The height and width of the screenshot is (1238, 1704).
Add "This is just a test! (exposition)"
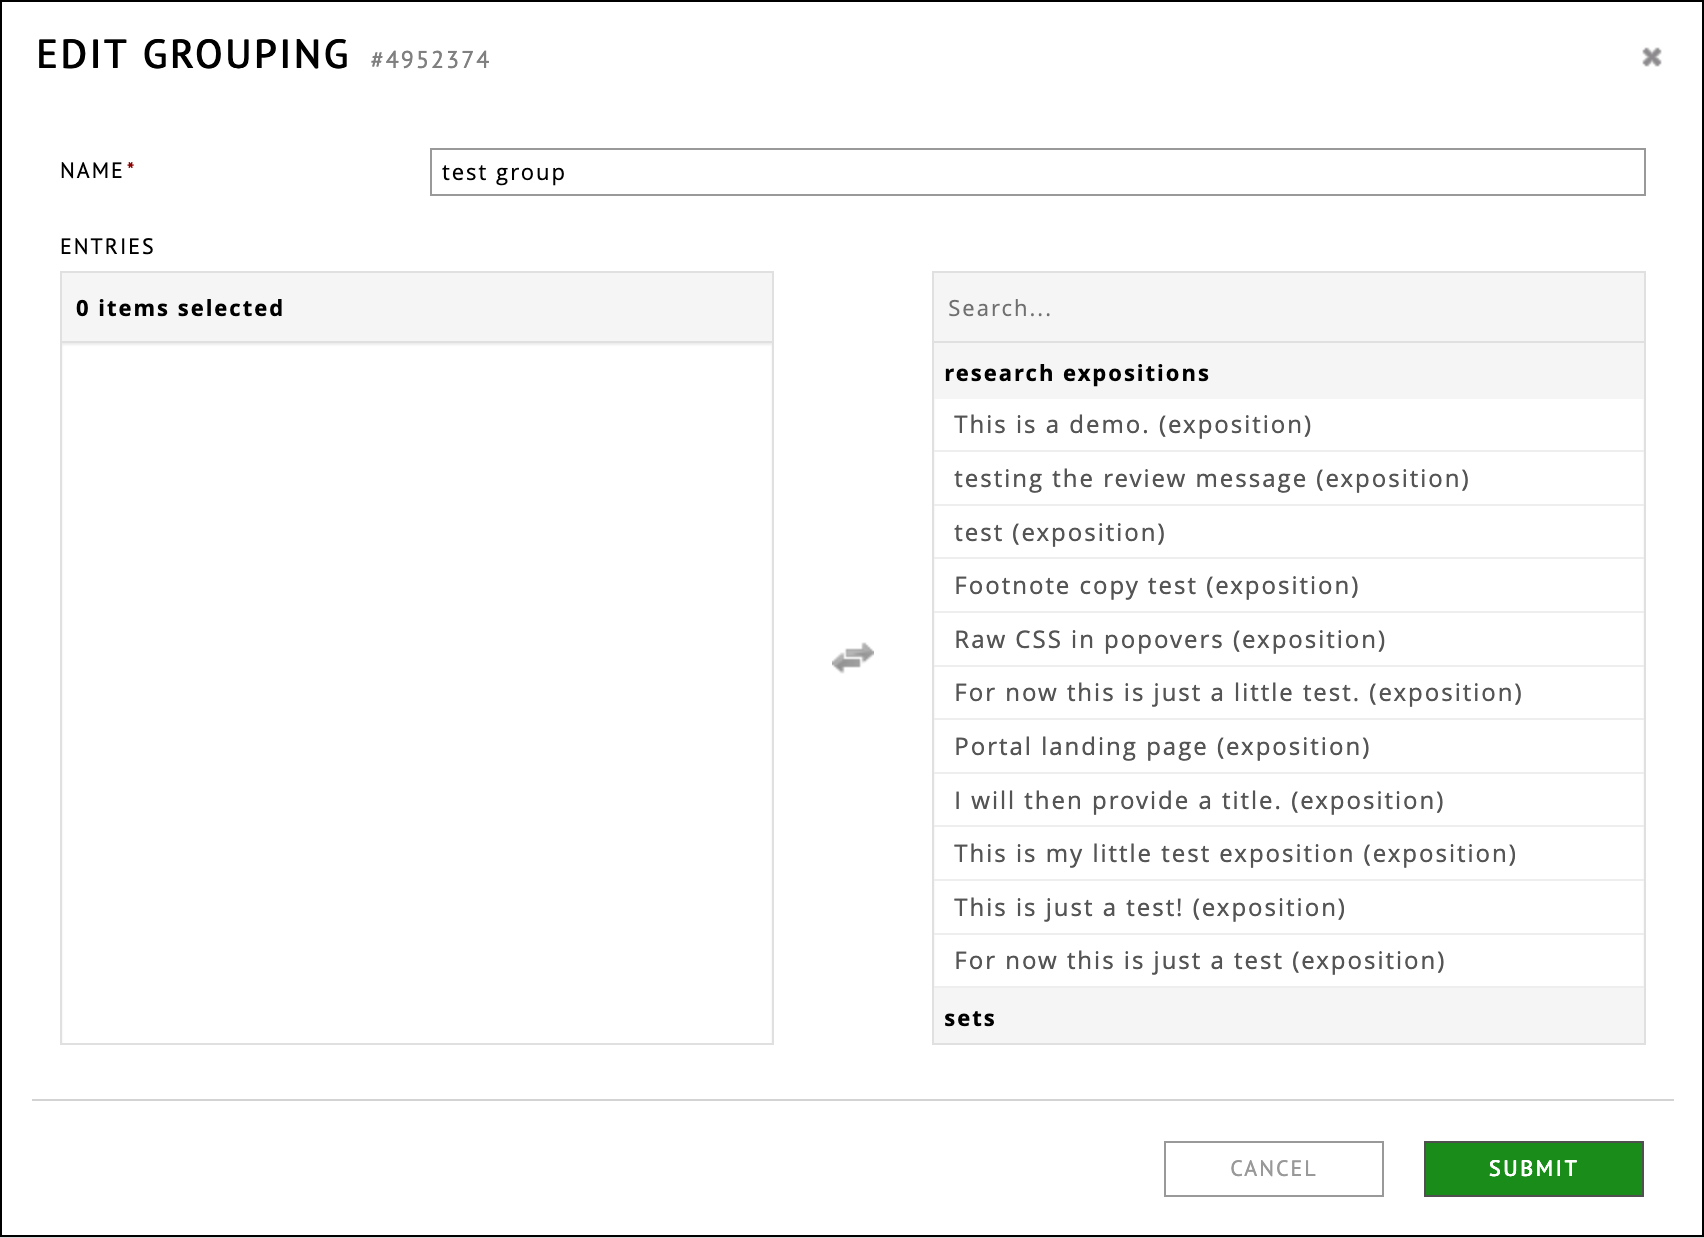coord(1288,907)
